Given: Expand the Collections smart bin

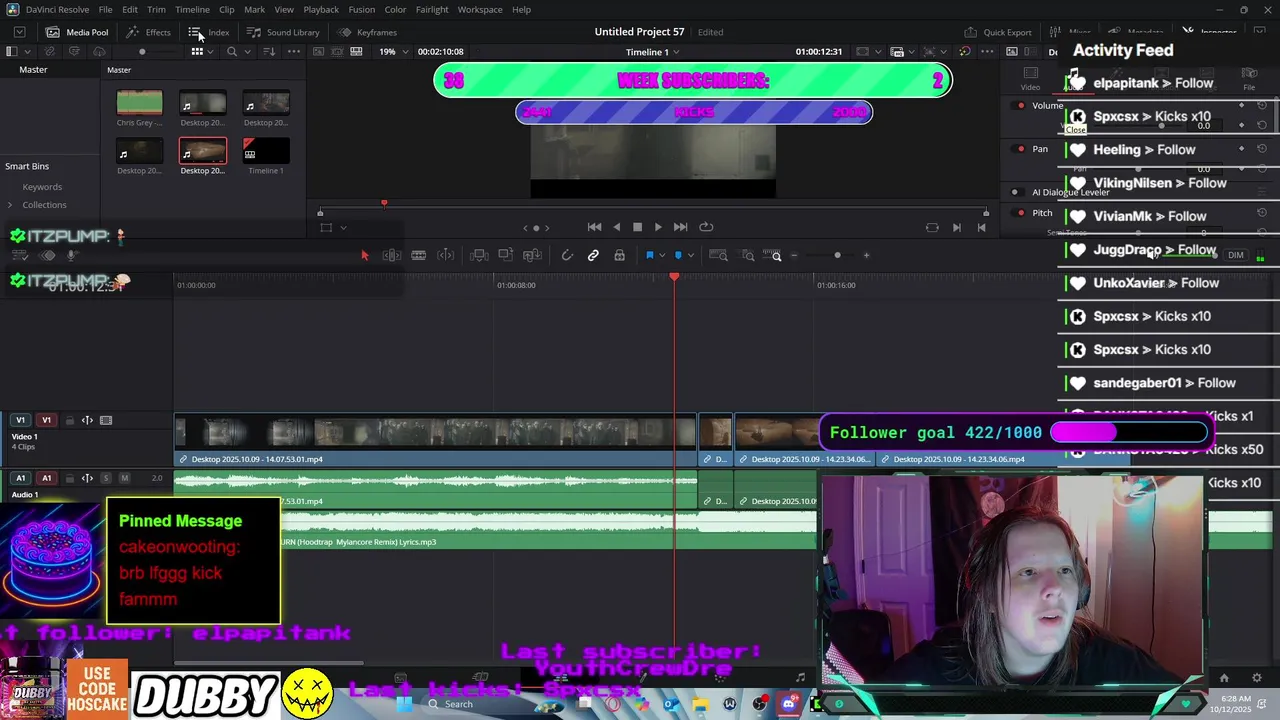Looking at the screenshot, I should point(10,205).
